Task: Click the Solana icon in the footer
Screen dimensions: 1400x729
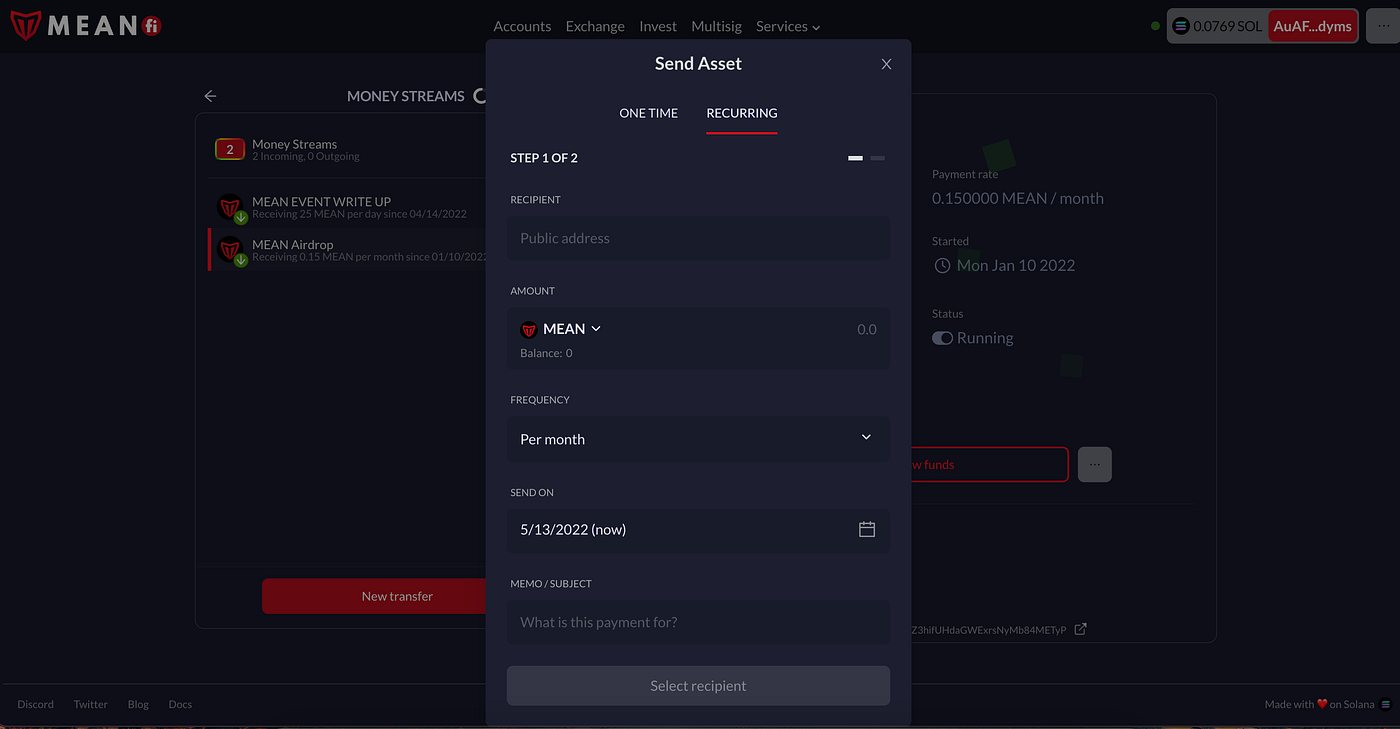Action: 1386,704
